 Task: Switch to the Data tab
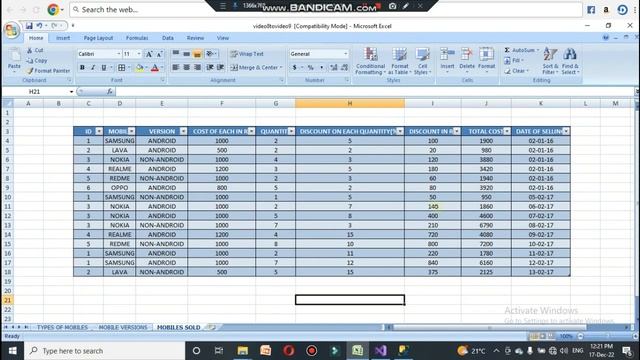pos(168,38)
